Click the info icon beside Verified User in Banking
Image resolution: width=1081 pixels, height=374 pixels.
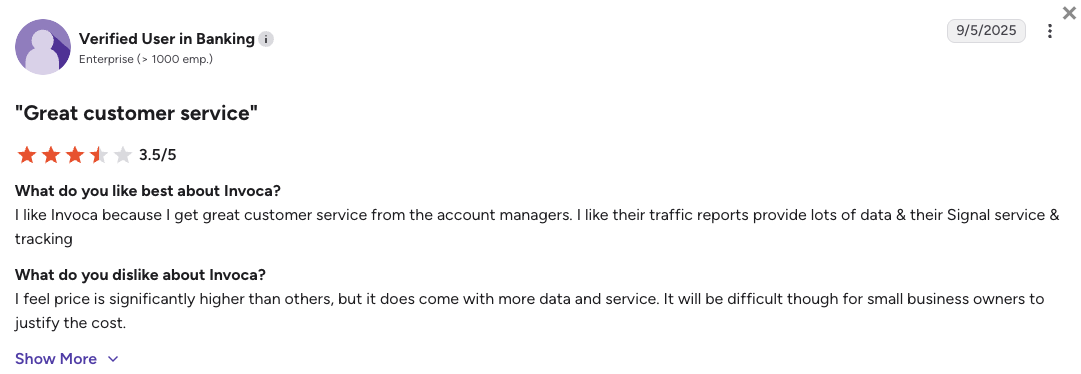click(266, 39)
